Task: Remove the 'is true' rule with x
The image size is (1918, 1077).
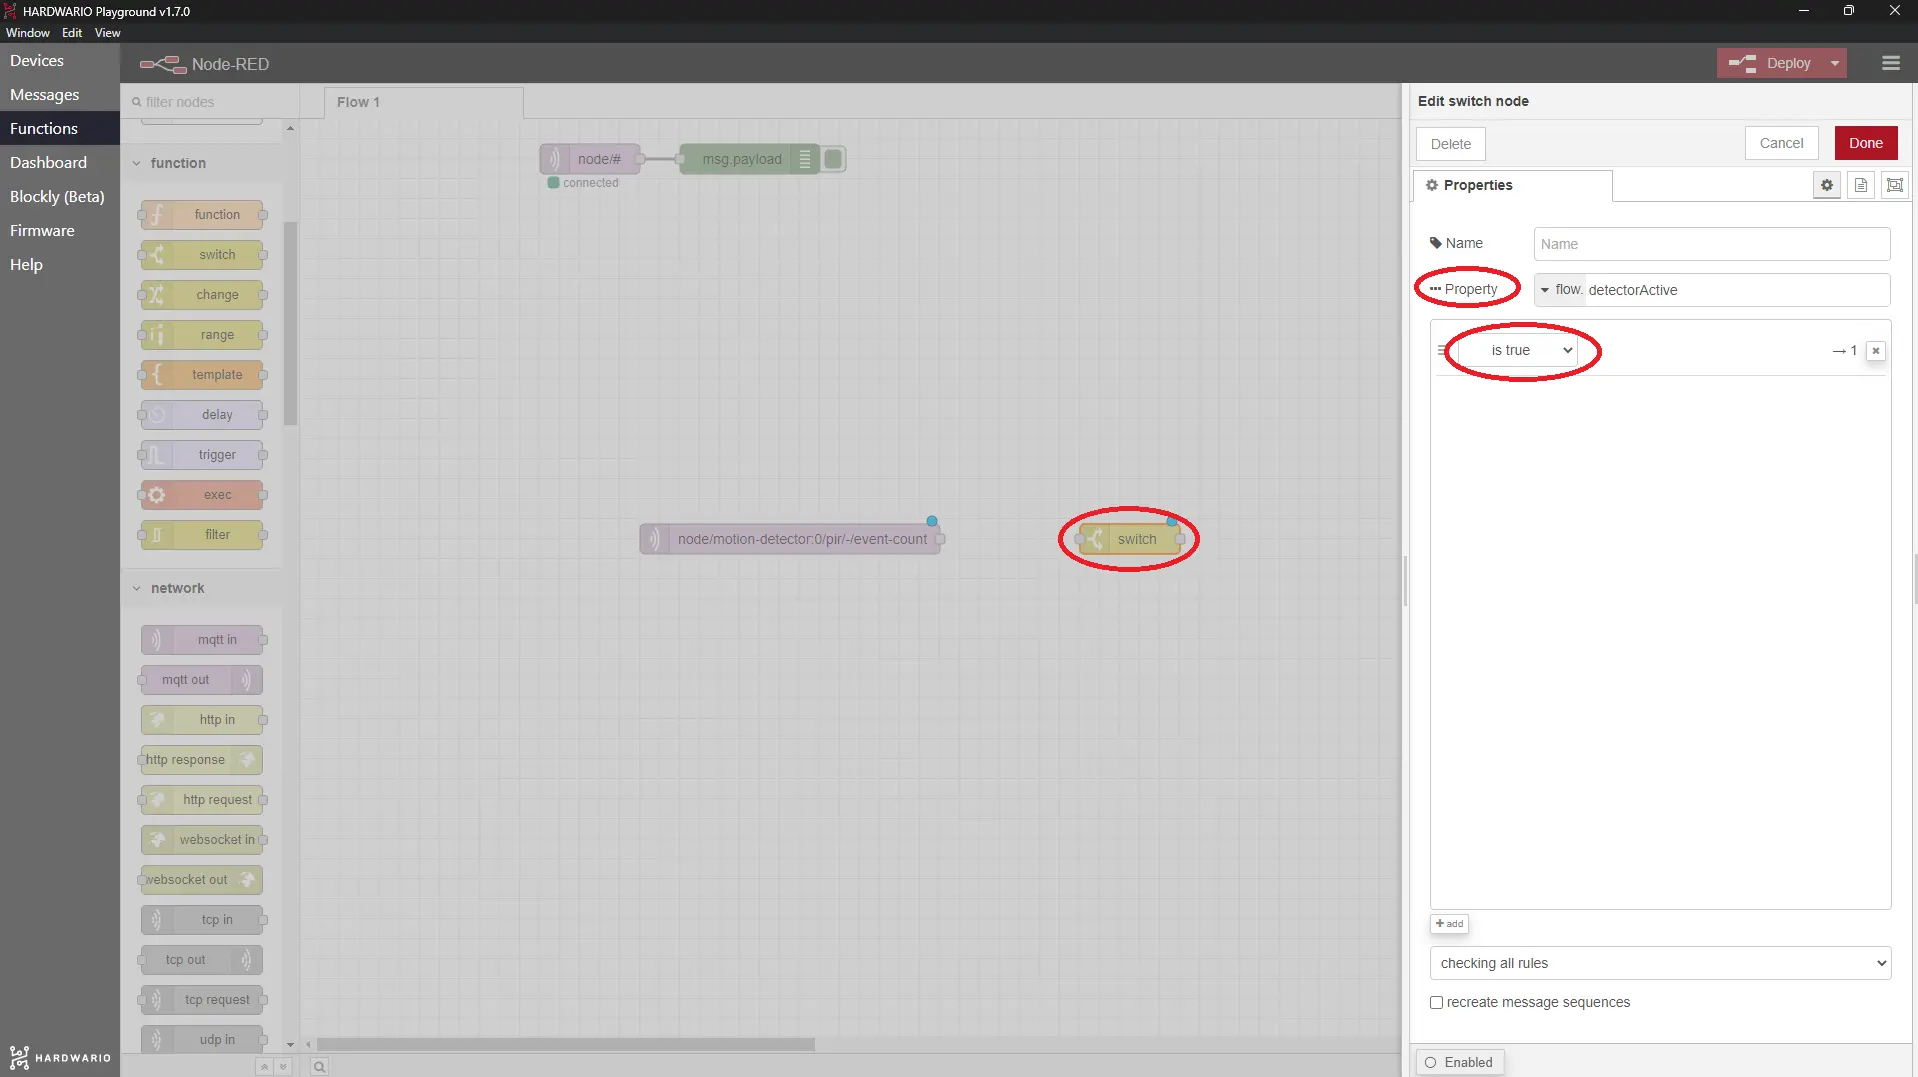Action: 1876,351
